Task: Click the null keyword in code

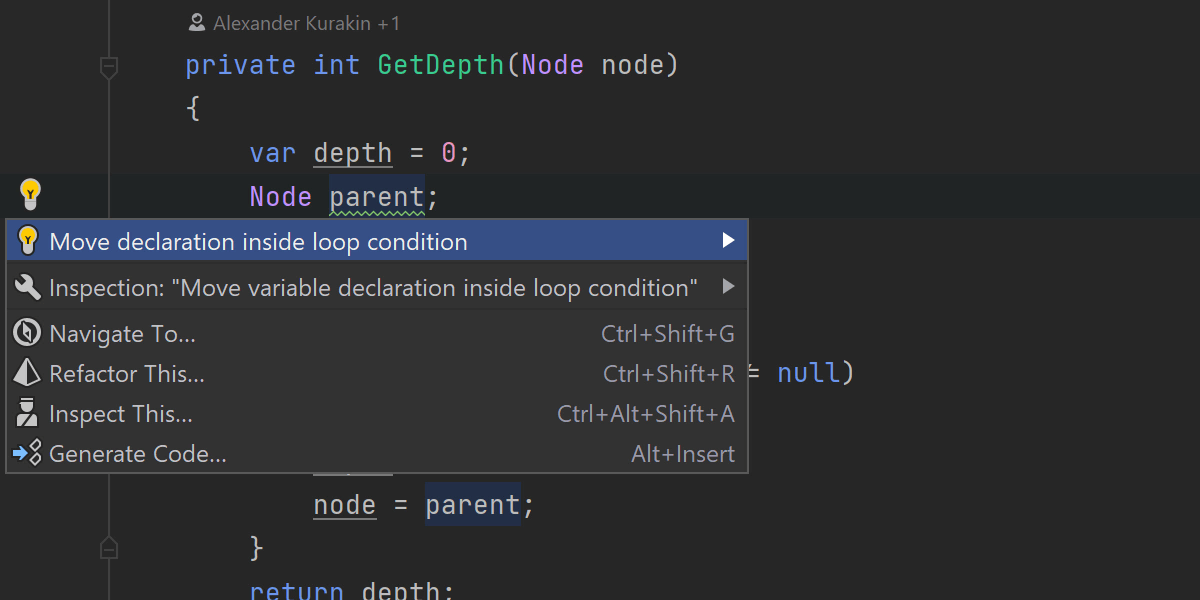Action: point(808,373)
